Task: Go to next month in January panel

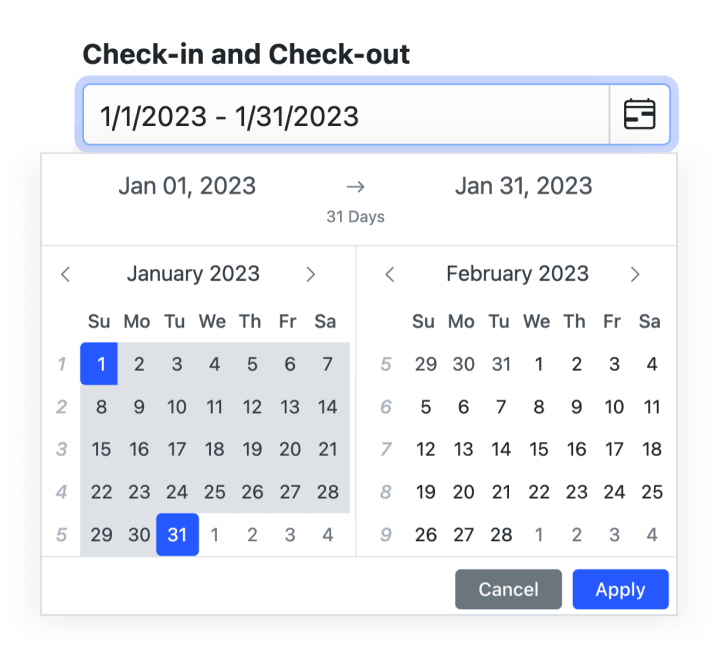Action: [311, 274]
